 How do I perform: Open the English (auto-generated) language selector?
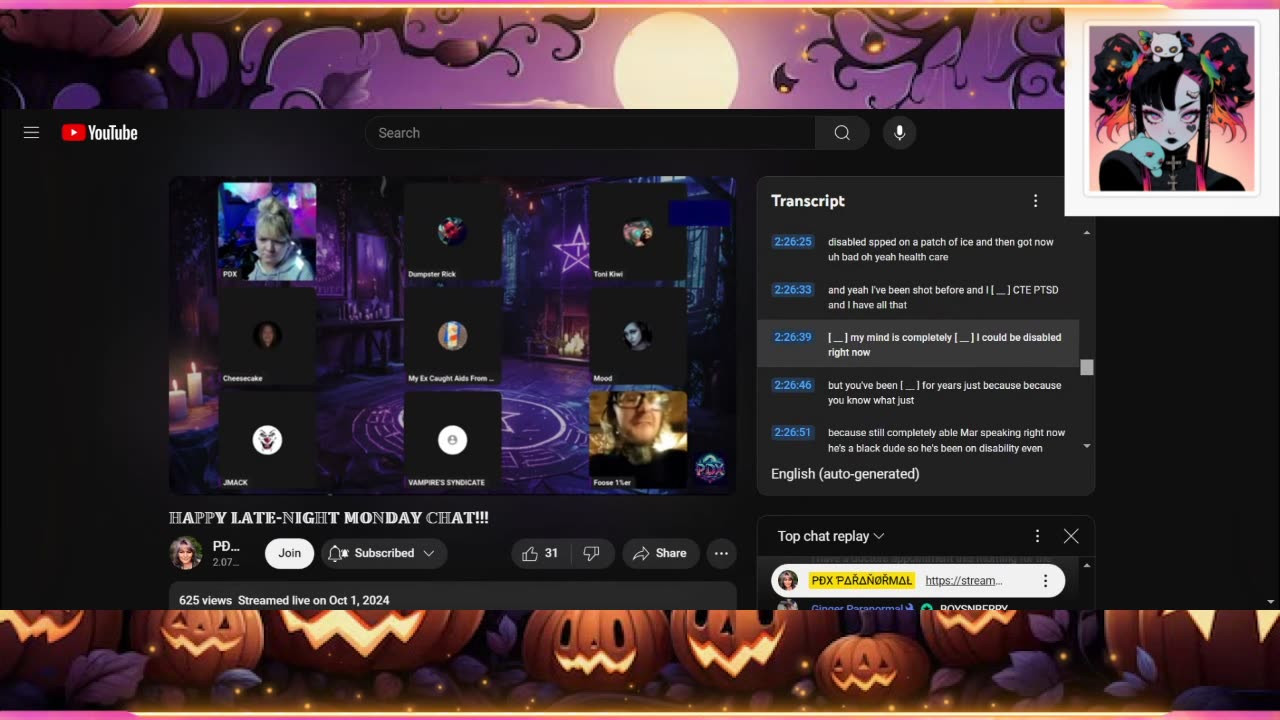coord(845,474)
